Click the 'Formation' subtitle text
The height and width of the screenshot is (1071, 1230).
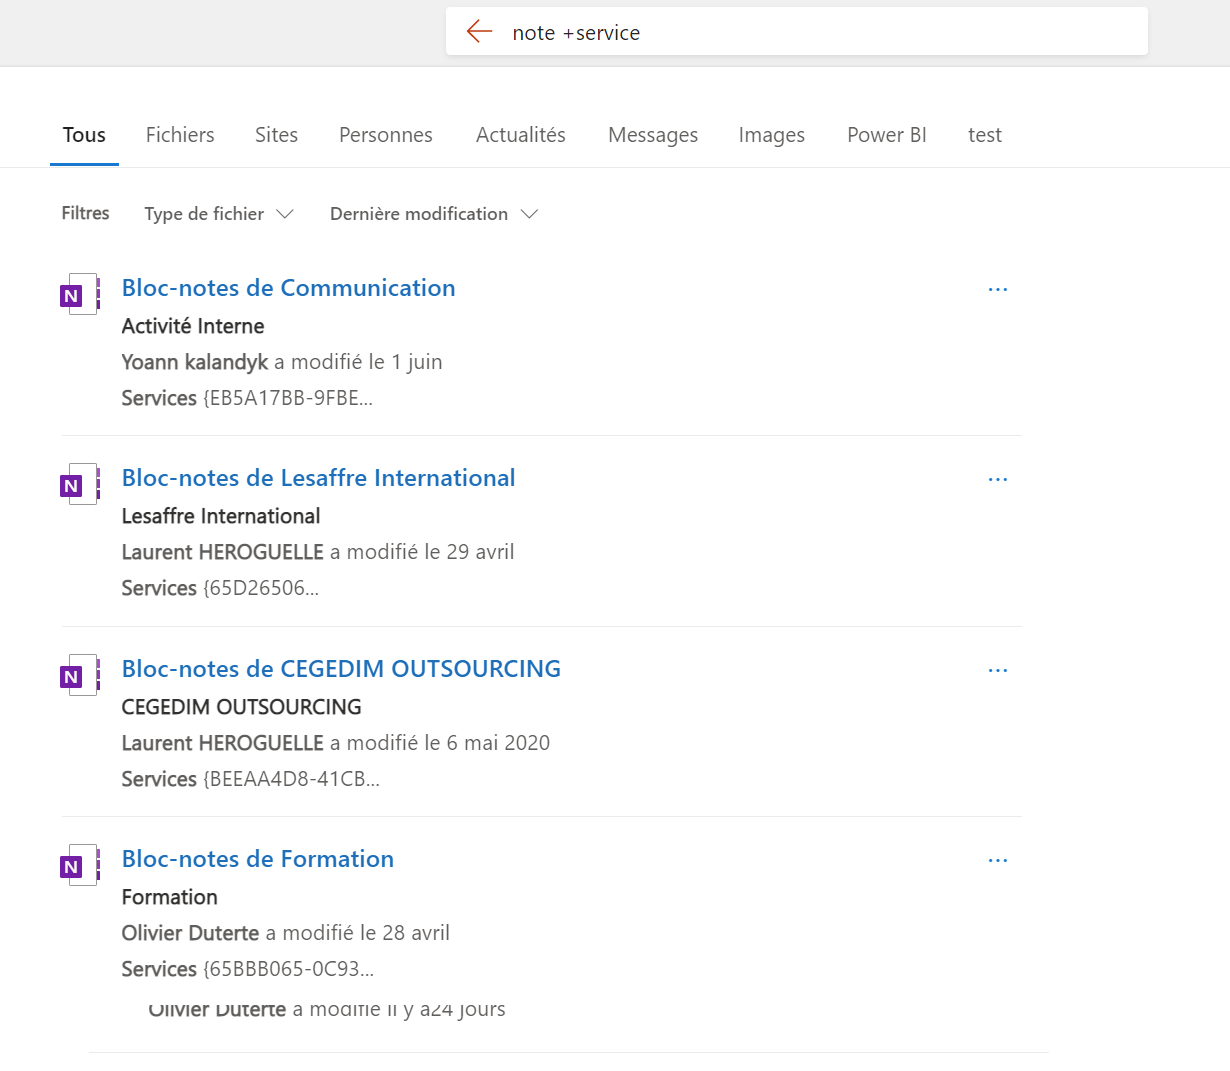coord(170,897)
